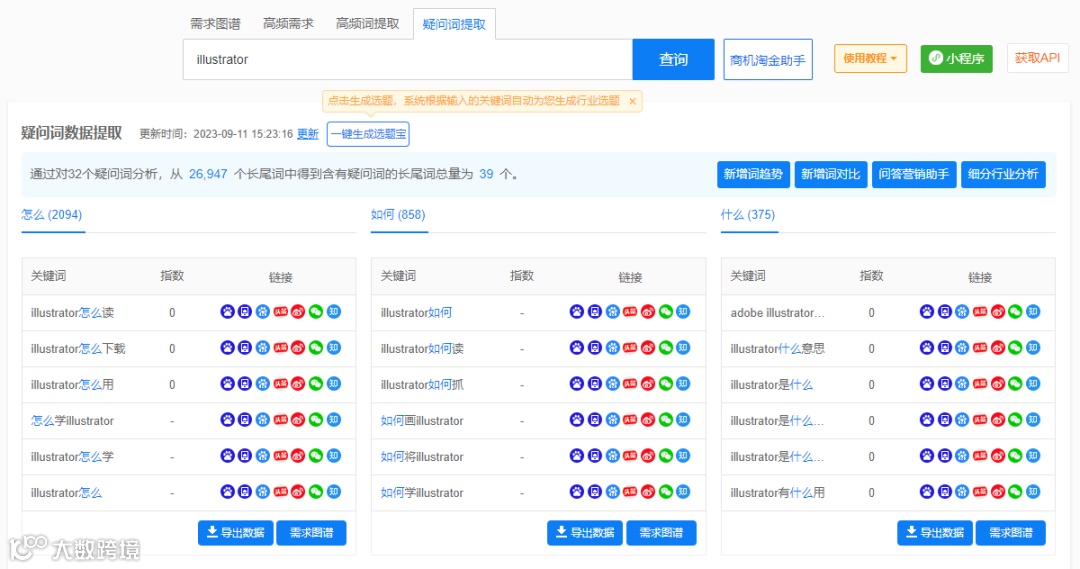Open keyword illustrator怎么下载

78,349
